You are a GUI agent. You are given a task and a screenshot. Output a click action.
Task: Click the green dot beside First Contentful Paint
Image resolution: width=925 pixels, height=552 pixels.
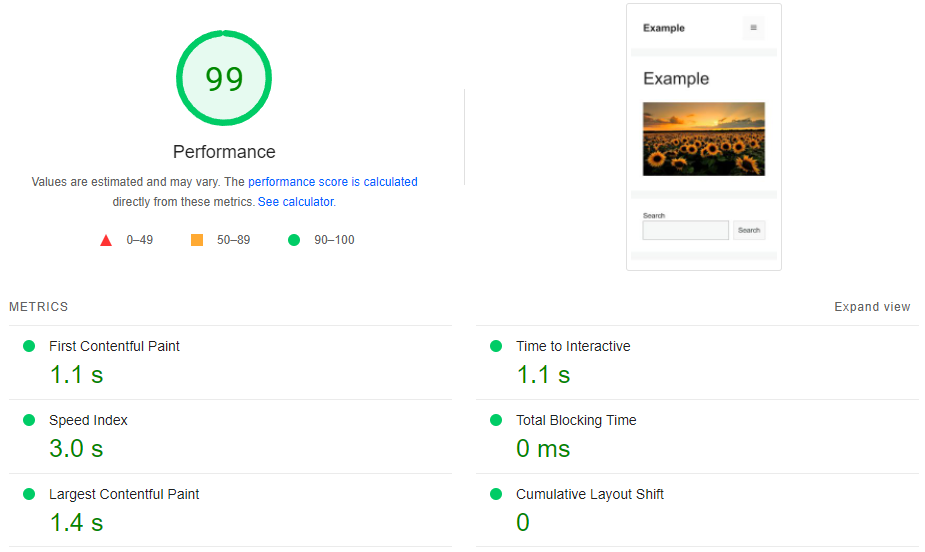tap(29, 346)
